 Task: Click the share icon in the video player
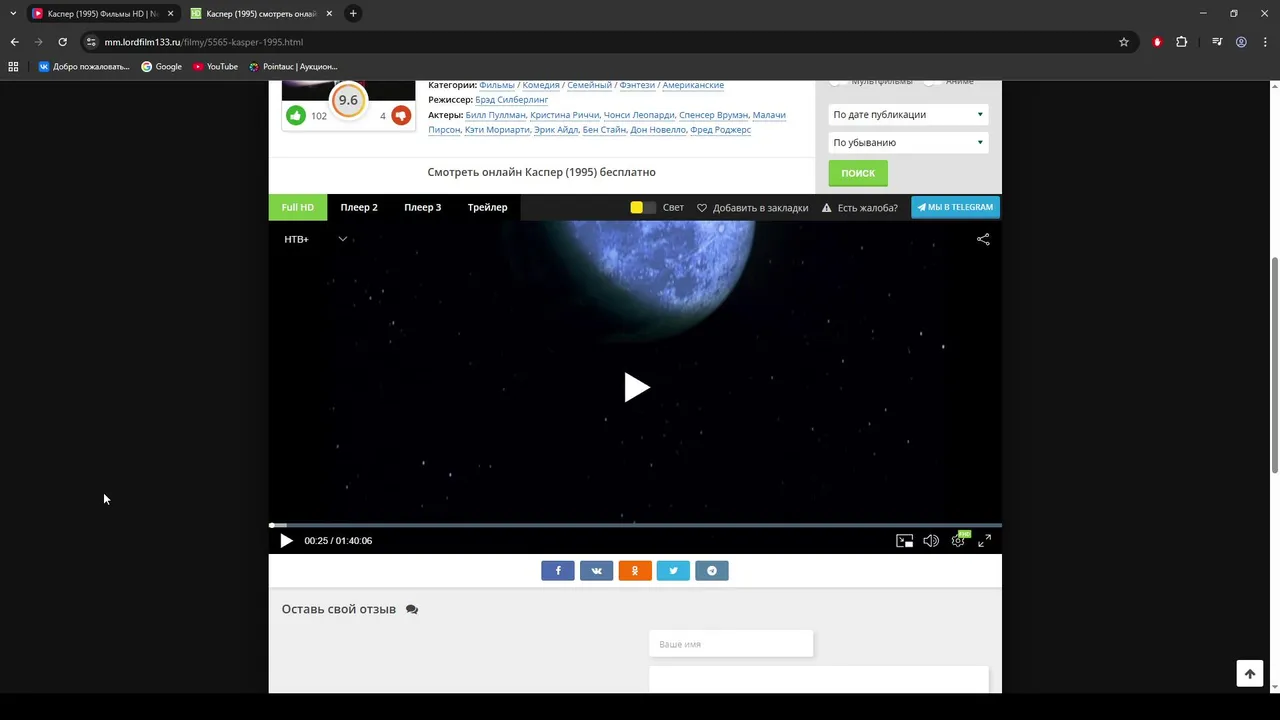(x=983, y=239)
